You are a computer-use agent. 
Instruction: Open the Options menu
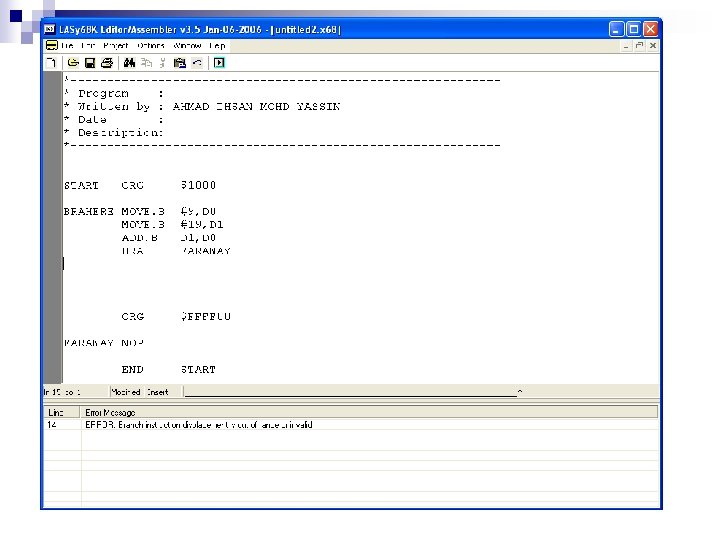tap(151, 45)
